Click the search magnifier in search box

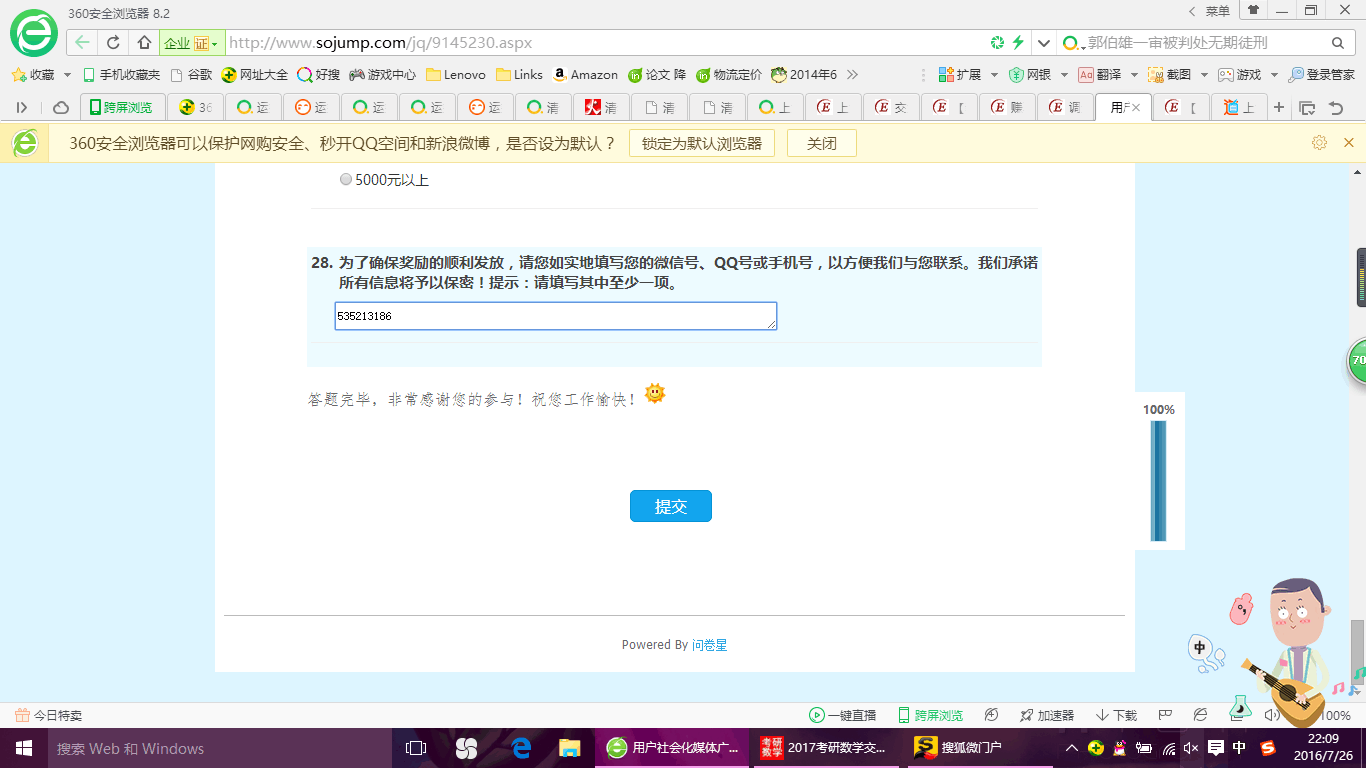point(1337,43)
